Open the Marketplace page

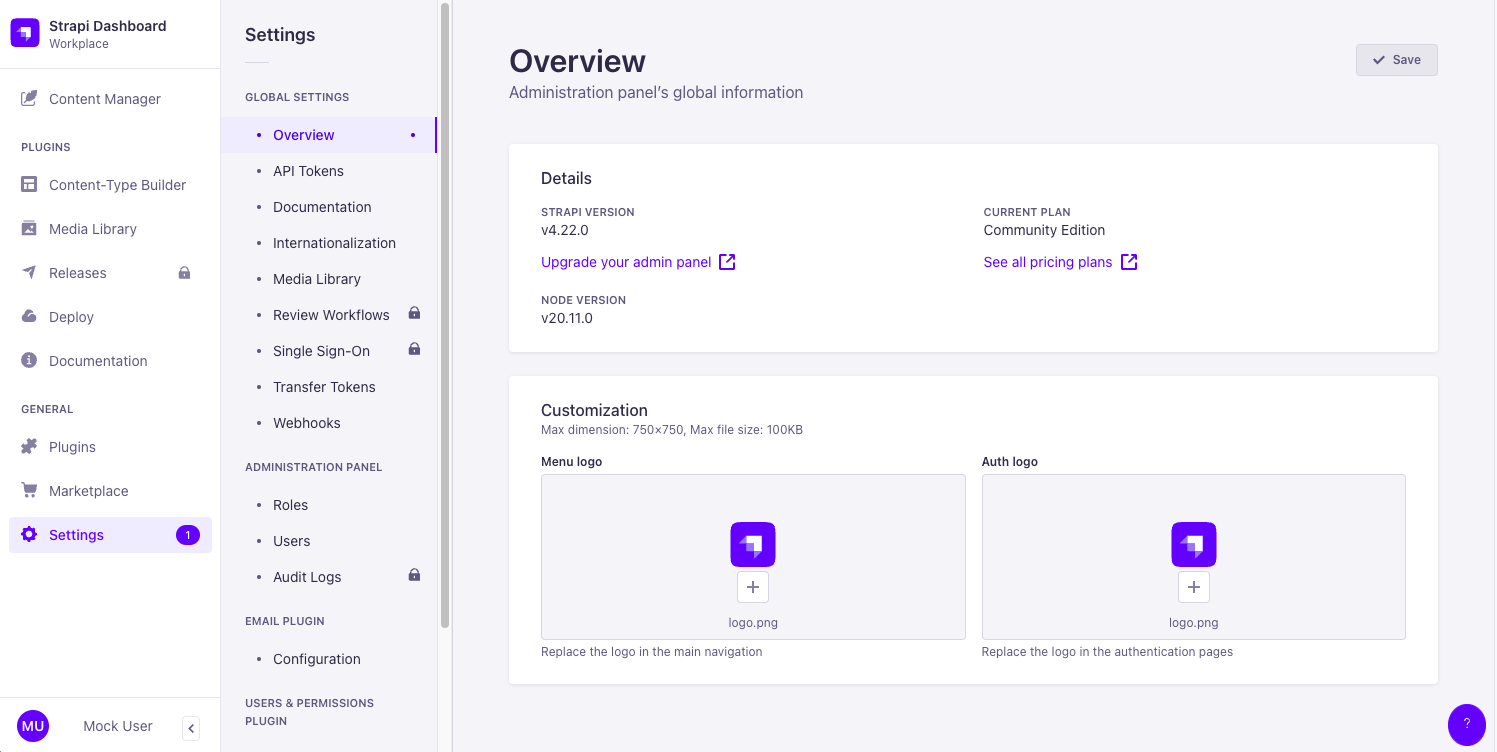(x=88, y=491)
